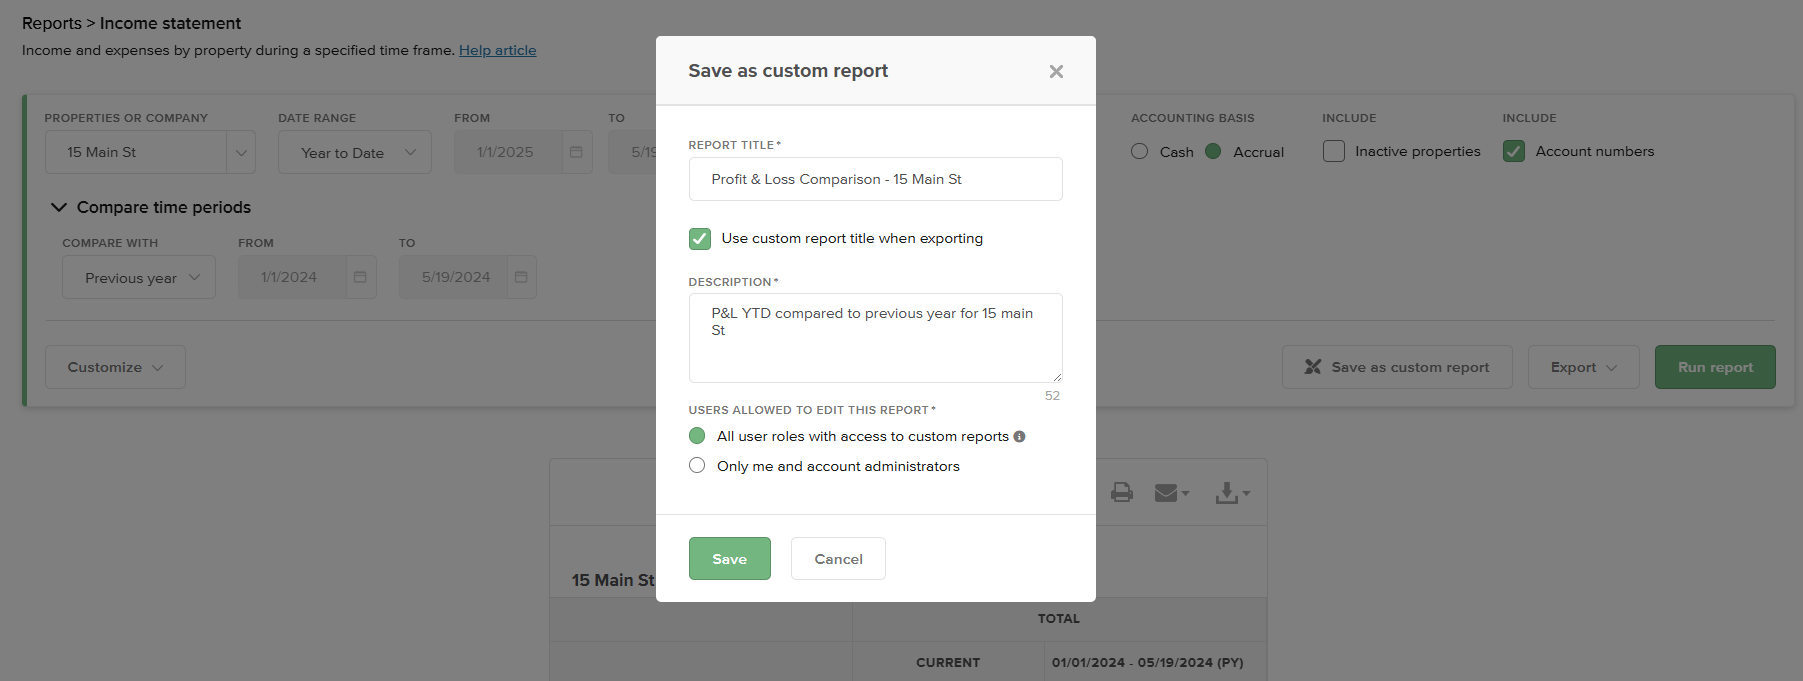
Task: Open the calendar icon for the top From date
Action: [x=576, y=152]
